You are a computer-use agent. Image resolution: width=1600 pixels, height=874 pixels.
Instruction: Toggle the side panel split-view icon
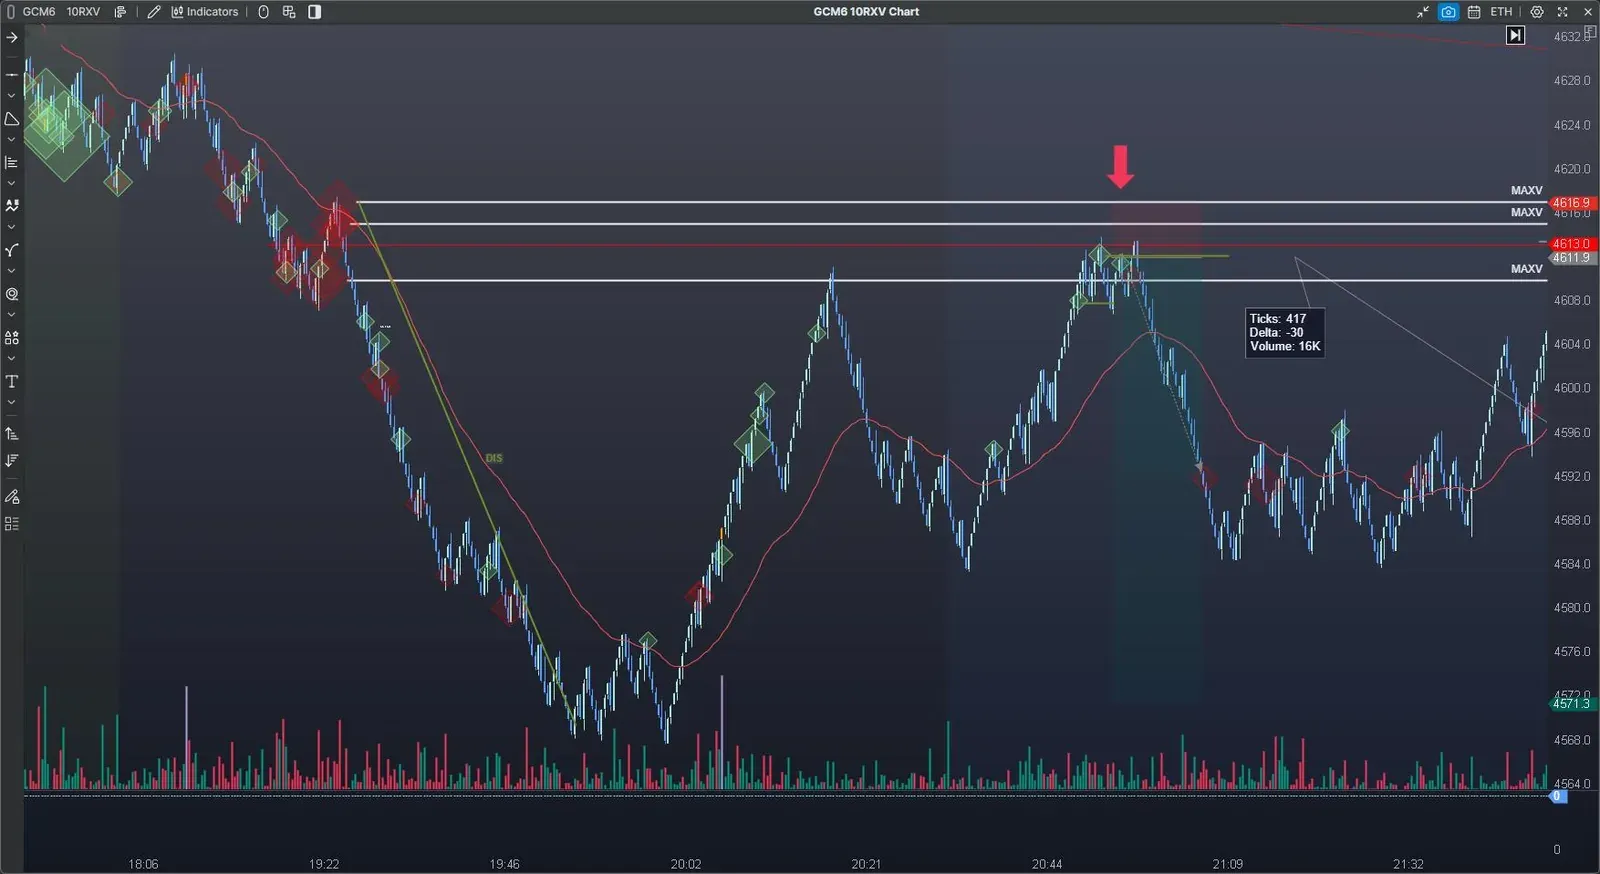click(x=315, y=12)
